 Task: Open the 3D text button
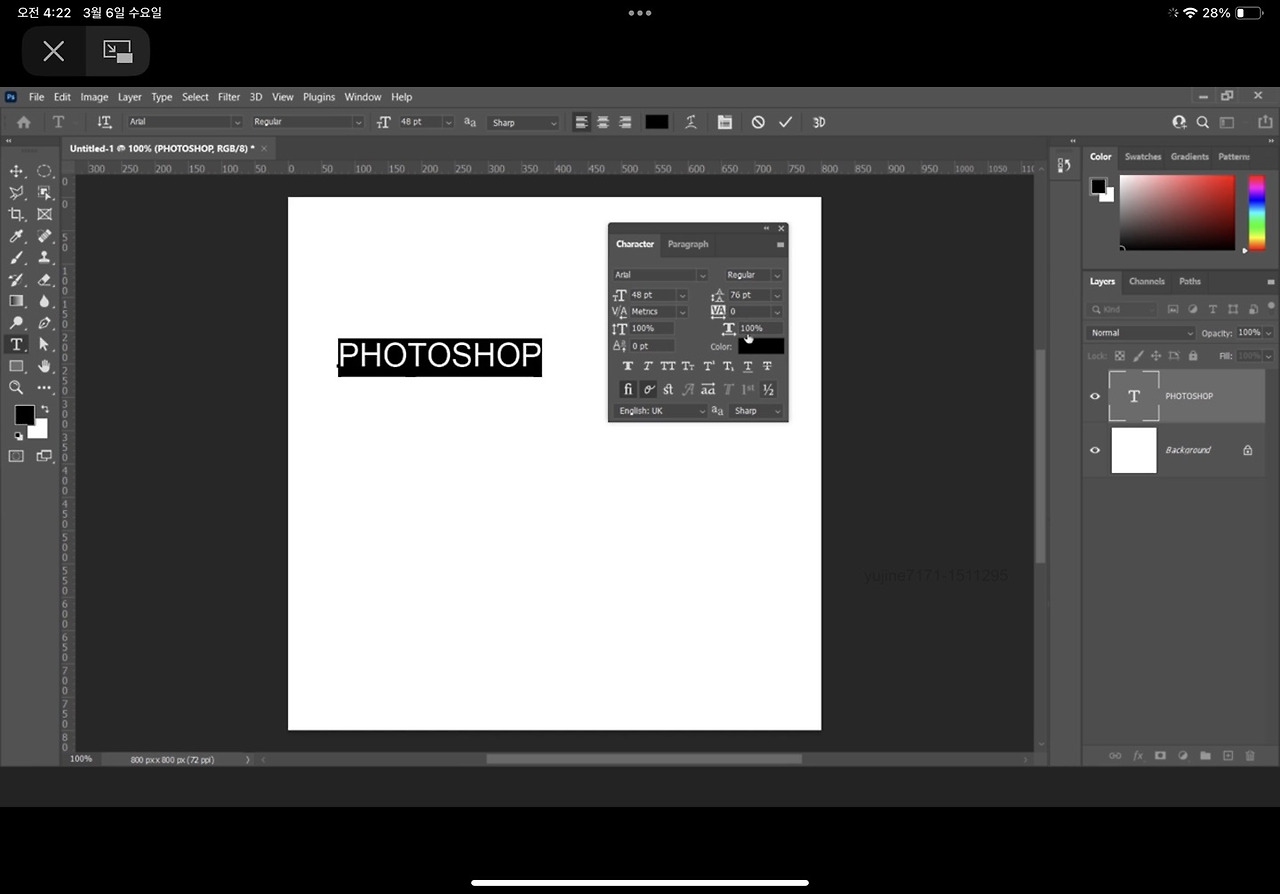[x=819, y=122]
